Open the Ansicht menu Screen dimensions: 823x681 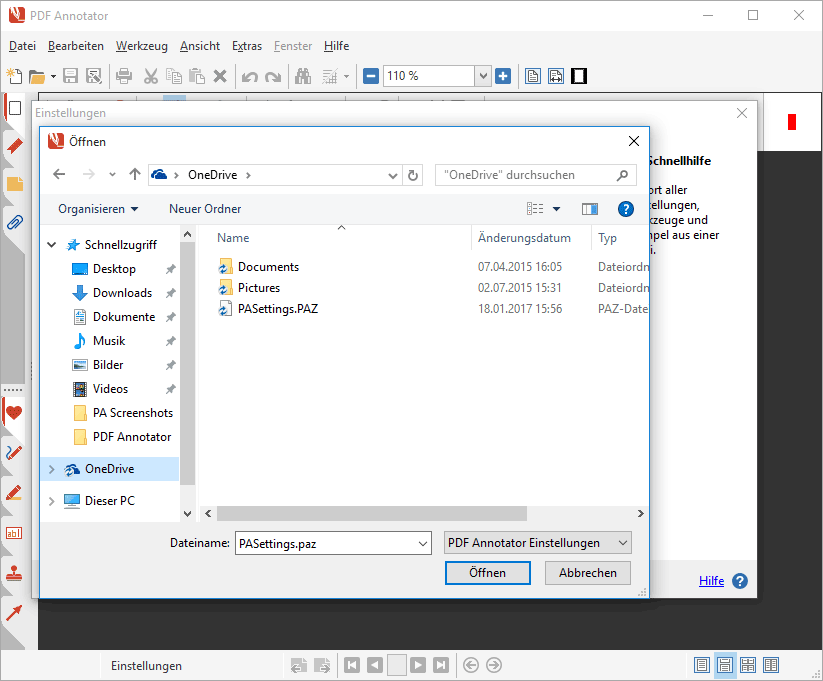click(x=200, y=46)
